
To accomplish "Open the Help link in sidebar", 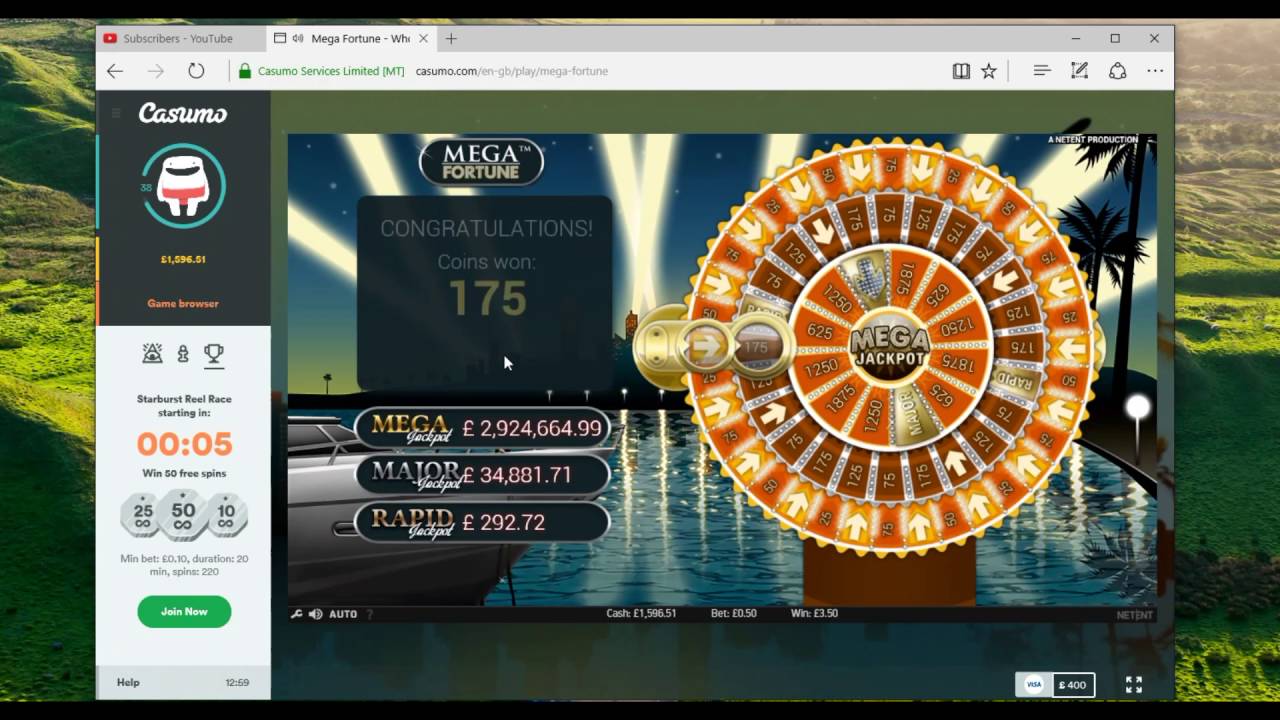I will coord(128,683).
